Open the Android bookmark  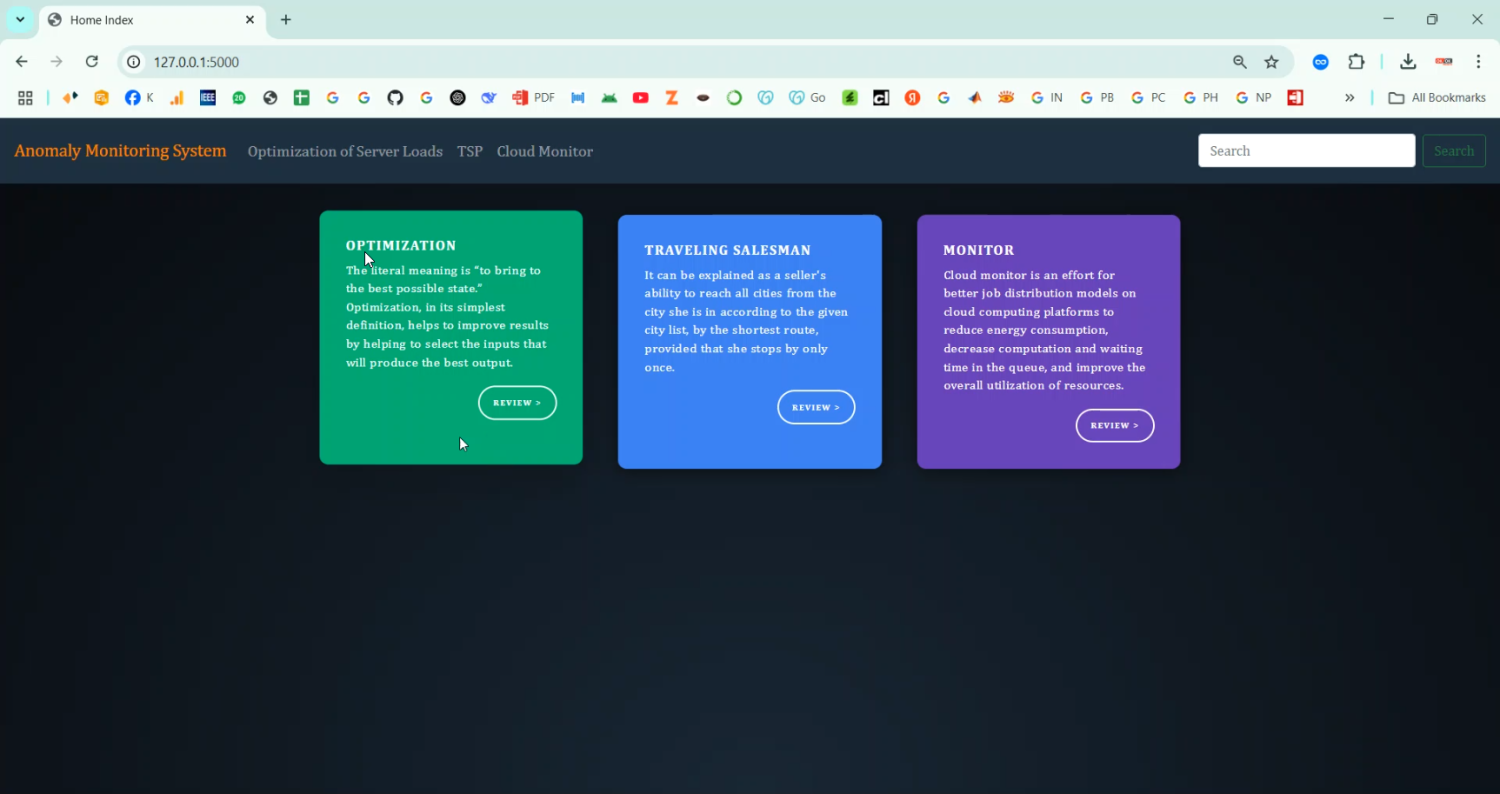click(609, 98)
